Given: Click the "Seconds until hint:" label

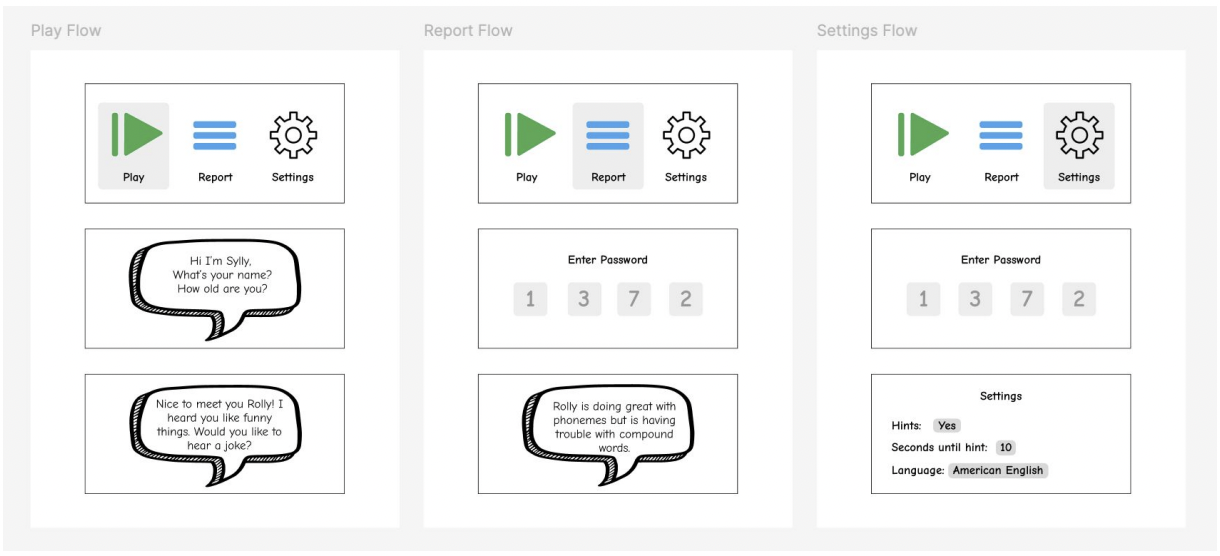Looking at the screenshot, I should (940, 447).
